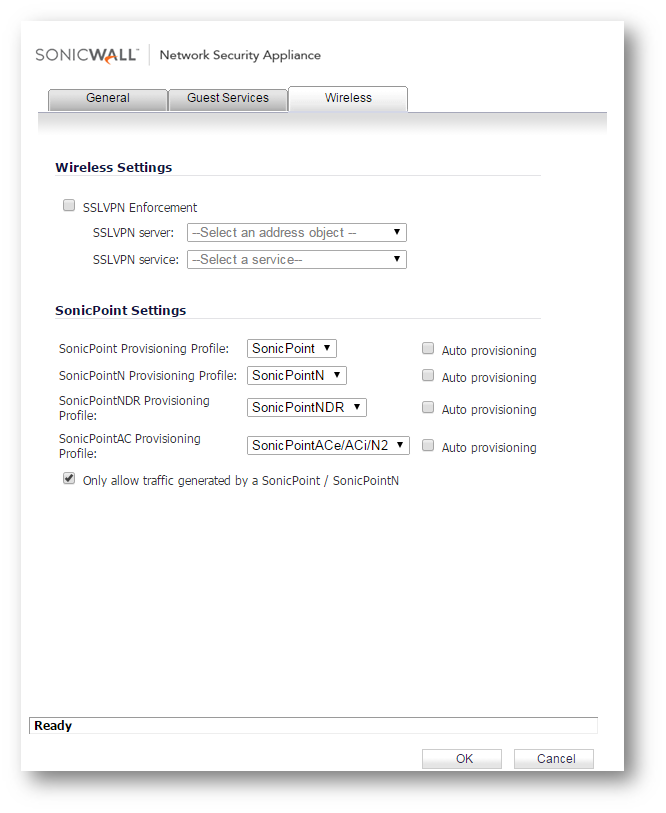Image resolution: width=666 pixels, height=813 pixels.
Task: Select the Wireless tab
Action: tap(348, 99)
